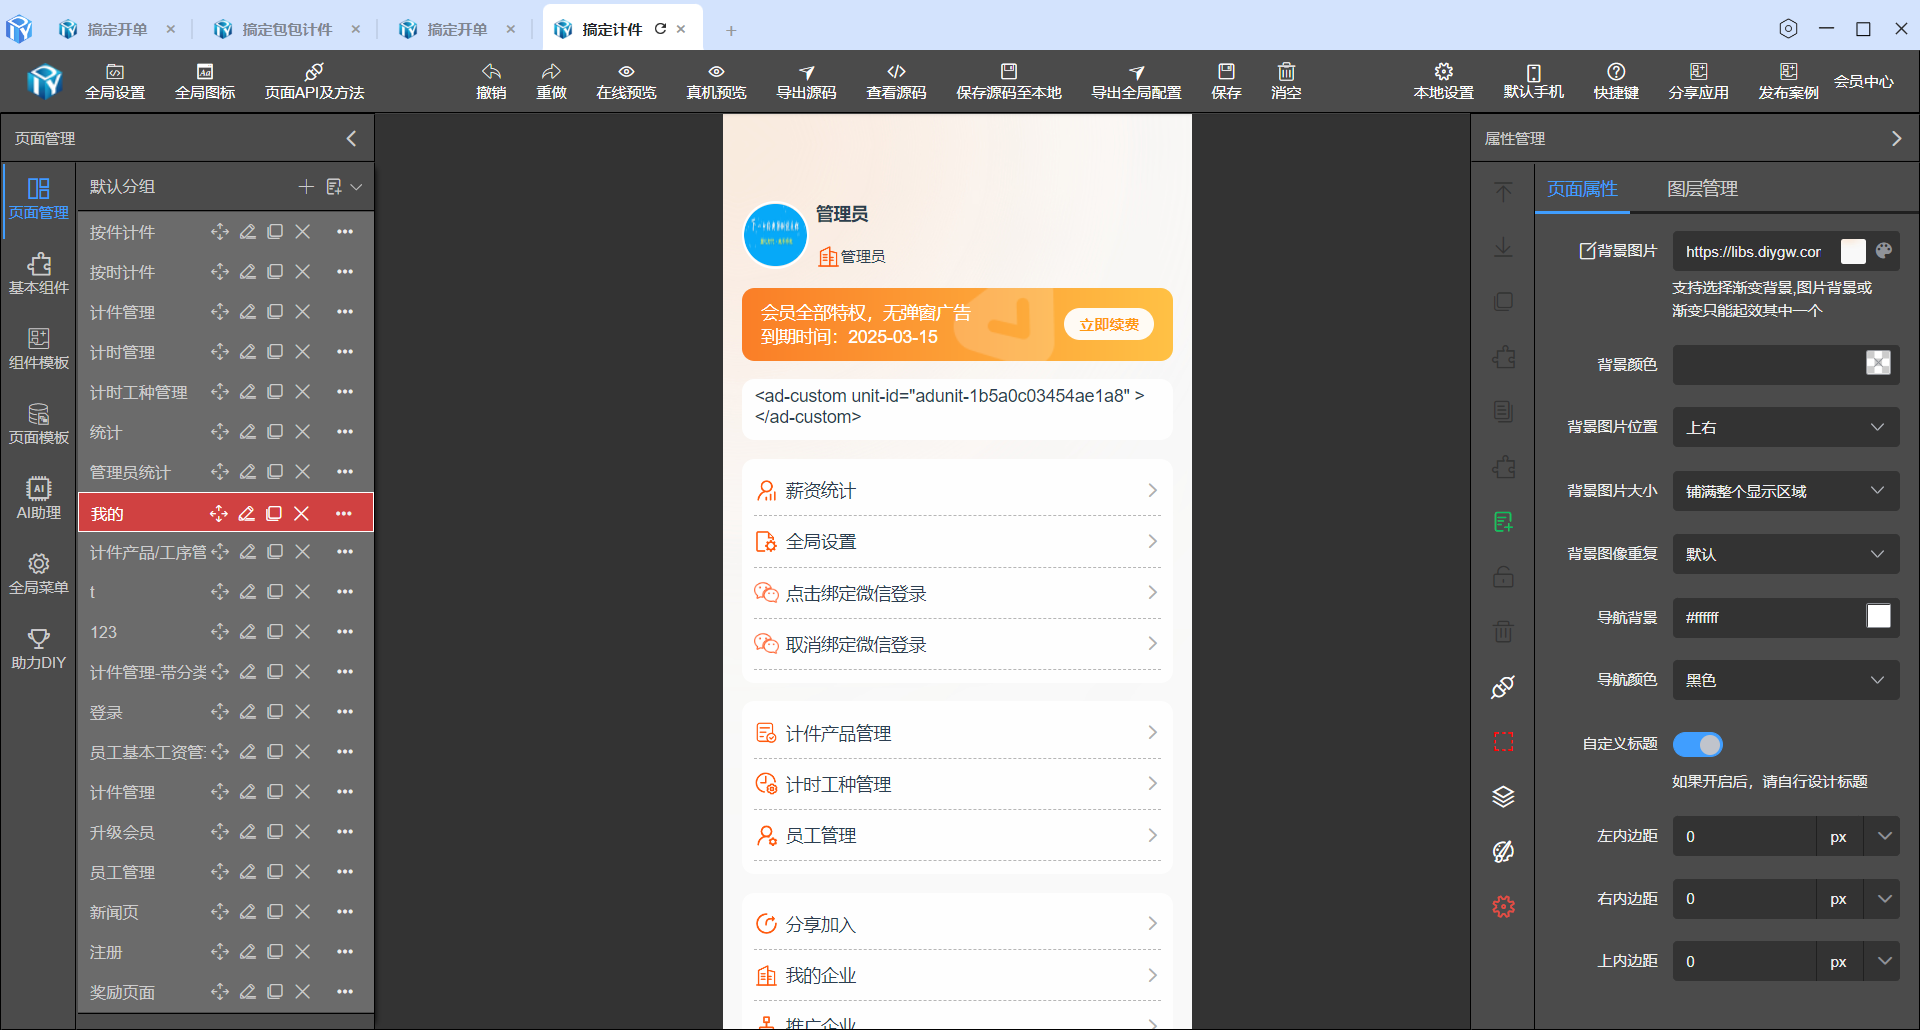The image size is (1920, 1030).
Task: Open the 基本组件 components panel
Action: pos(38,273)
